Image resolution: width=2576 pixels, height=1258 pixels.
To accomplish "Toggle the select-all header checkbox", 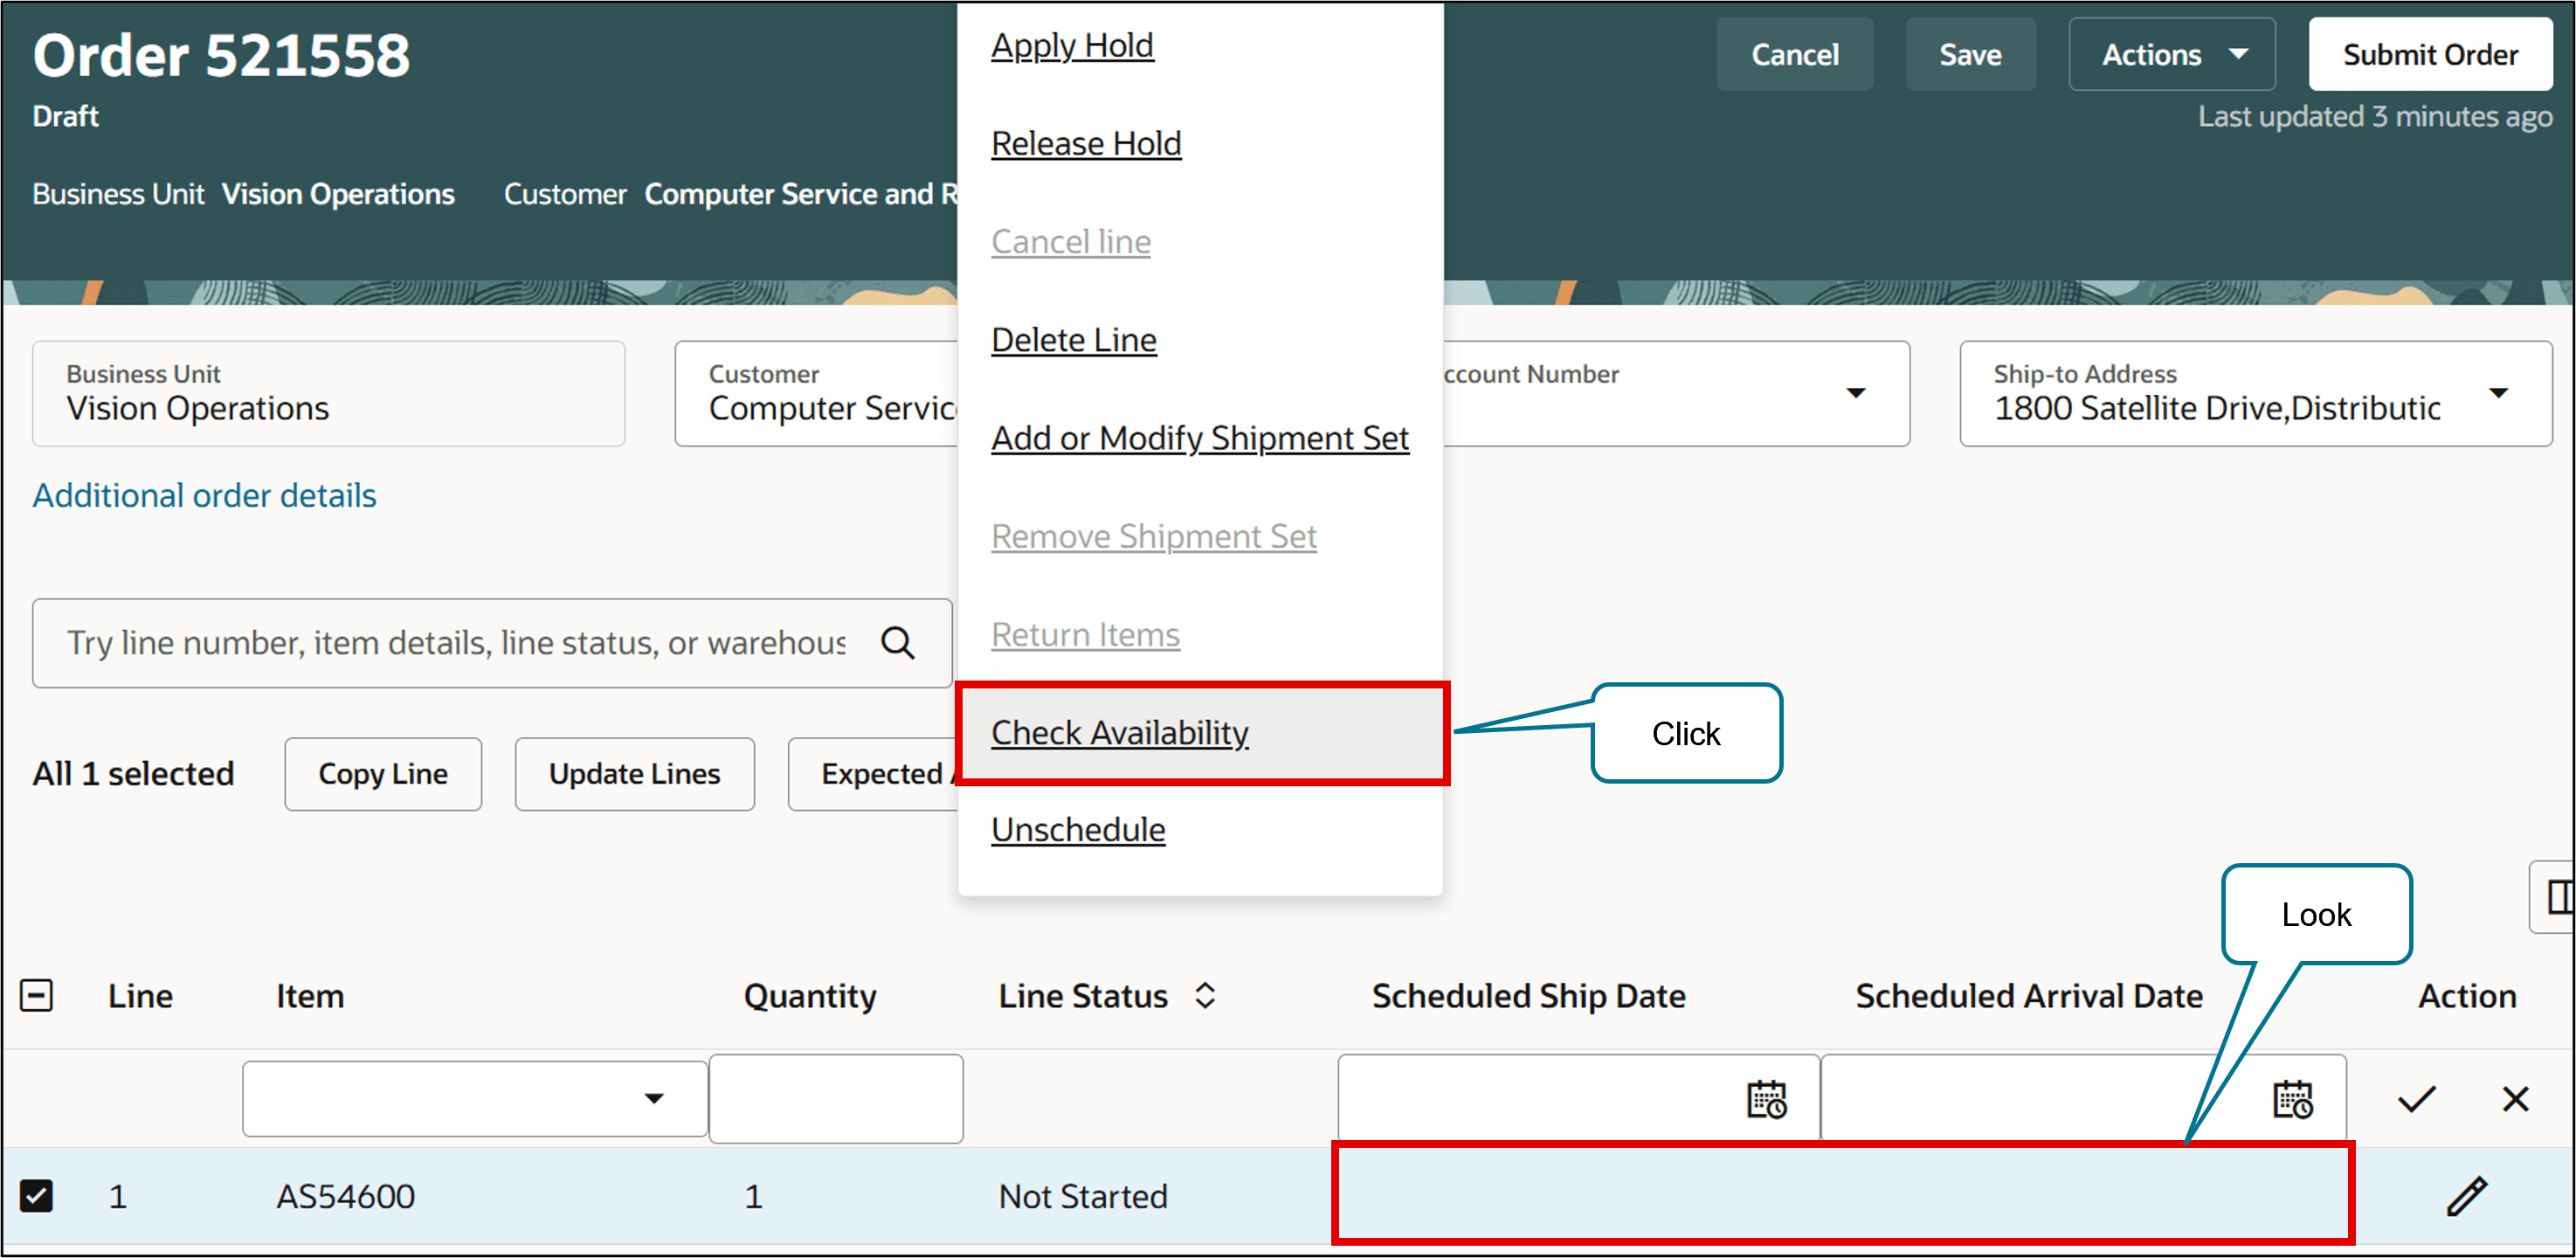I will pyautogui.click(x=37, y=995).
